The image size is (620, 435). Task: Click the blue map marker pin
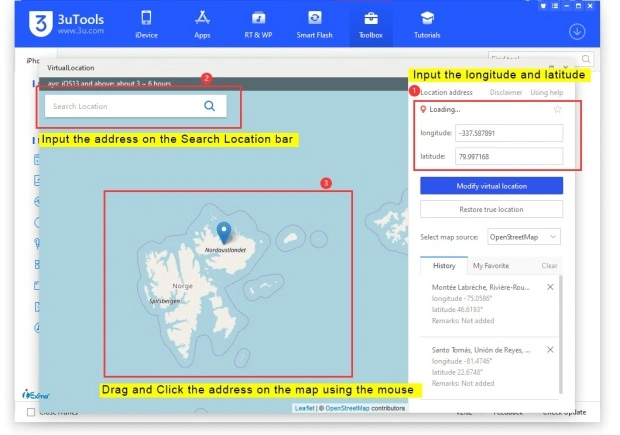224,233
